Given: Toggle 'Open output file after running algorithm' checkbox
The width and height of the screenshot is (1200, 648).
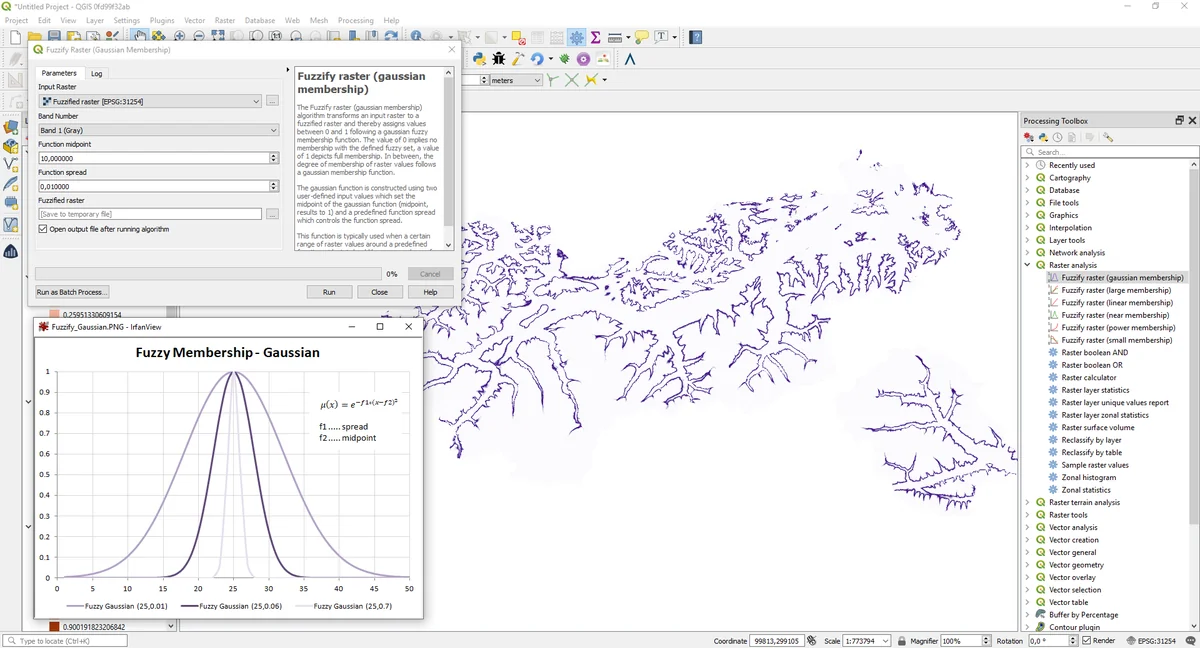Looking at the screenshot, I should [43, 229].
